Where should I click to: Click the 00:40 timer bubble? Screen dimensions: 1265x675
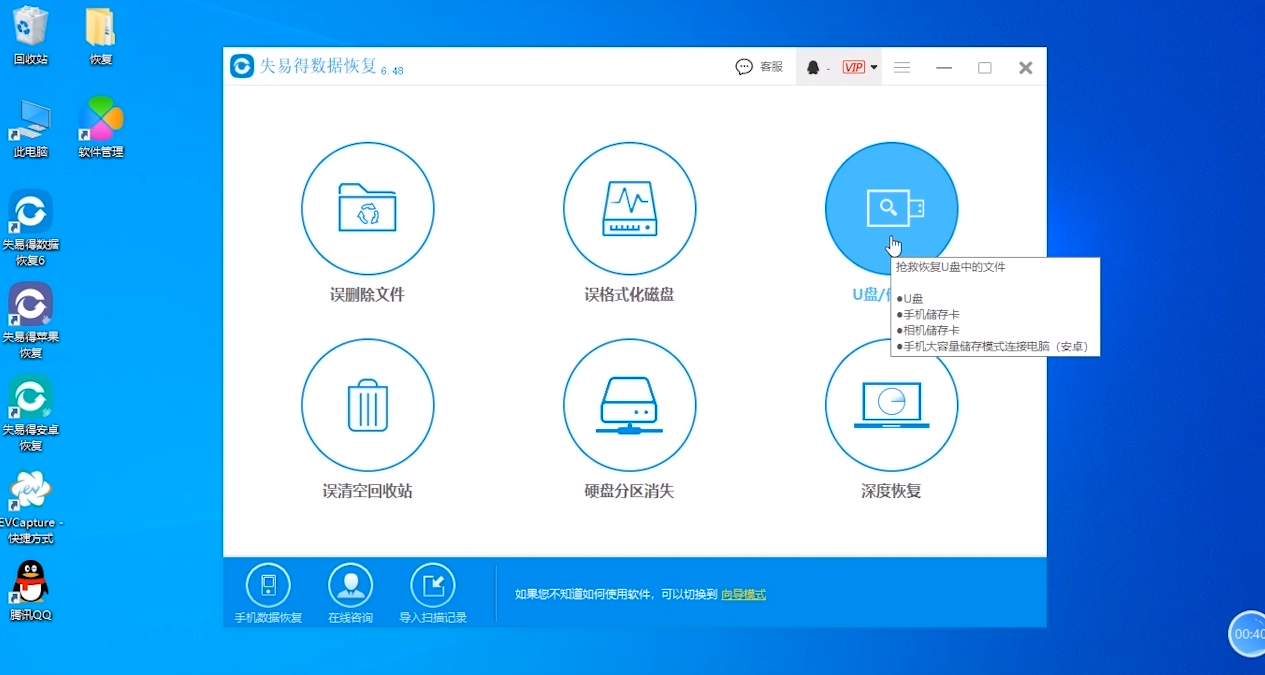click(x=1248, y=633)
